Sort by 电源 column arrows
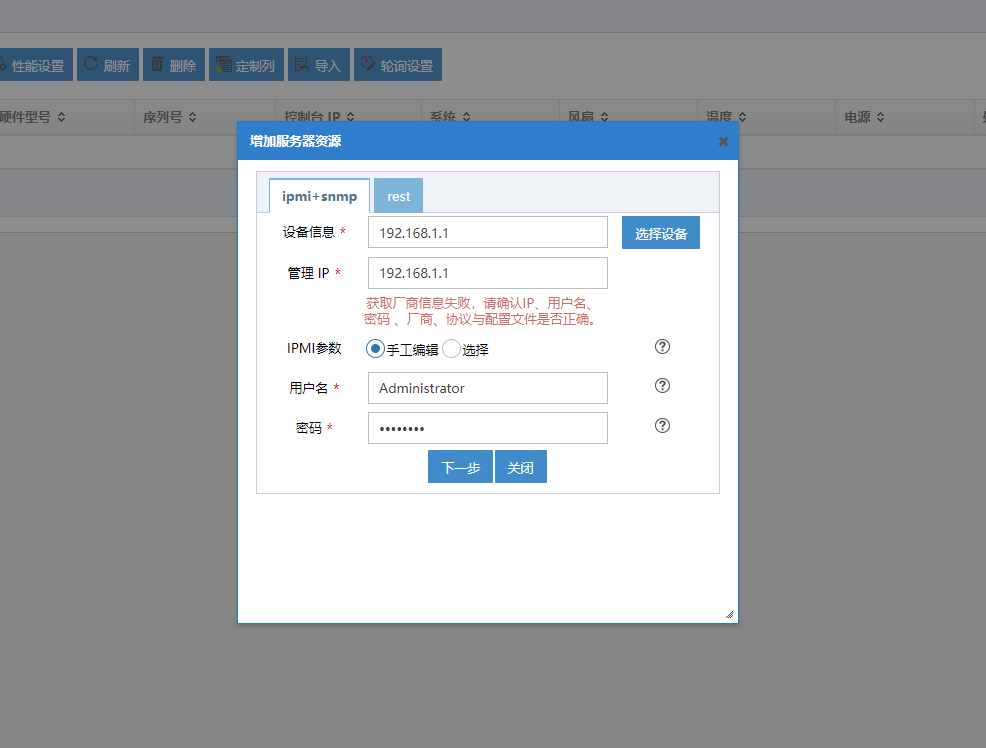Viewport: 986px width, 748px height. (x=880, y=117)
